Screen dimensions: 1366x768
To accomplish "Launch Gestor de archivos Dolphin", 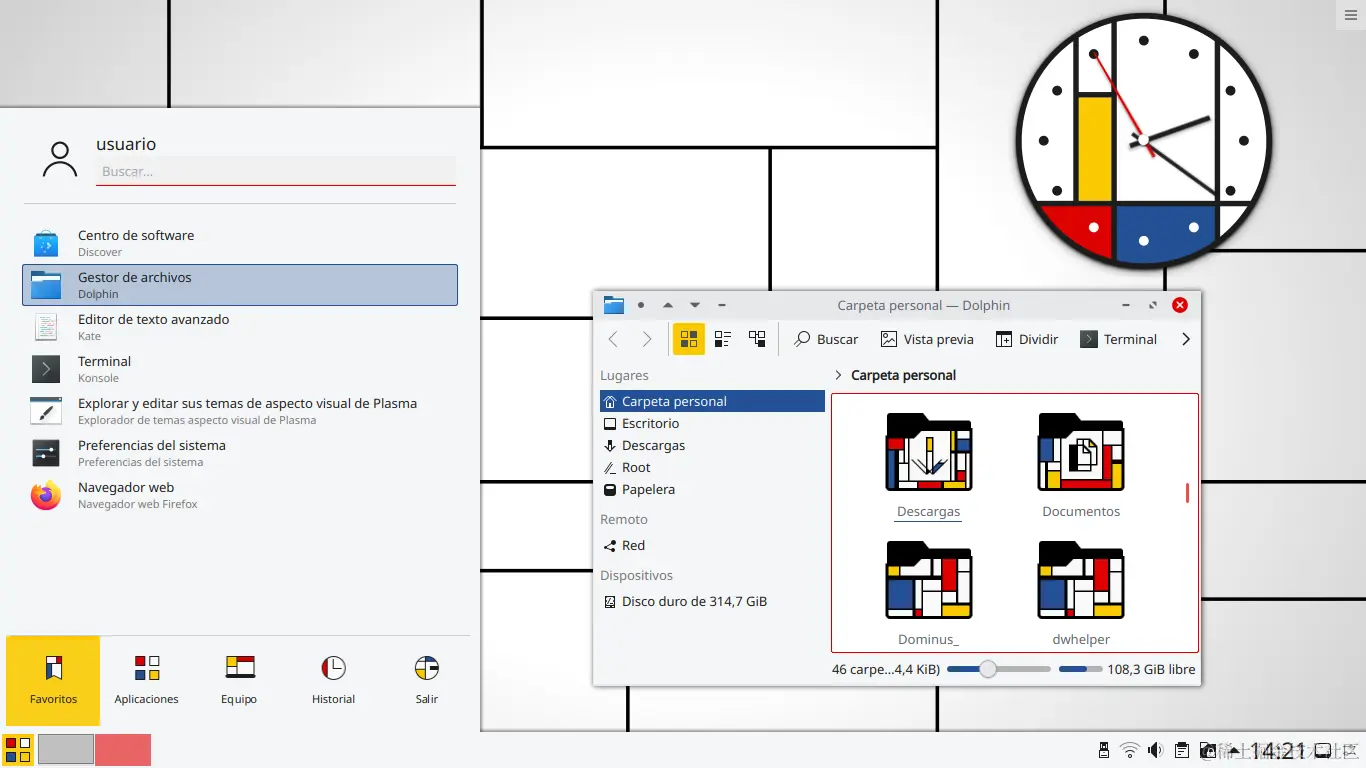I will (240, 285).
